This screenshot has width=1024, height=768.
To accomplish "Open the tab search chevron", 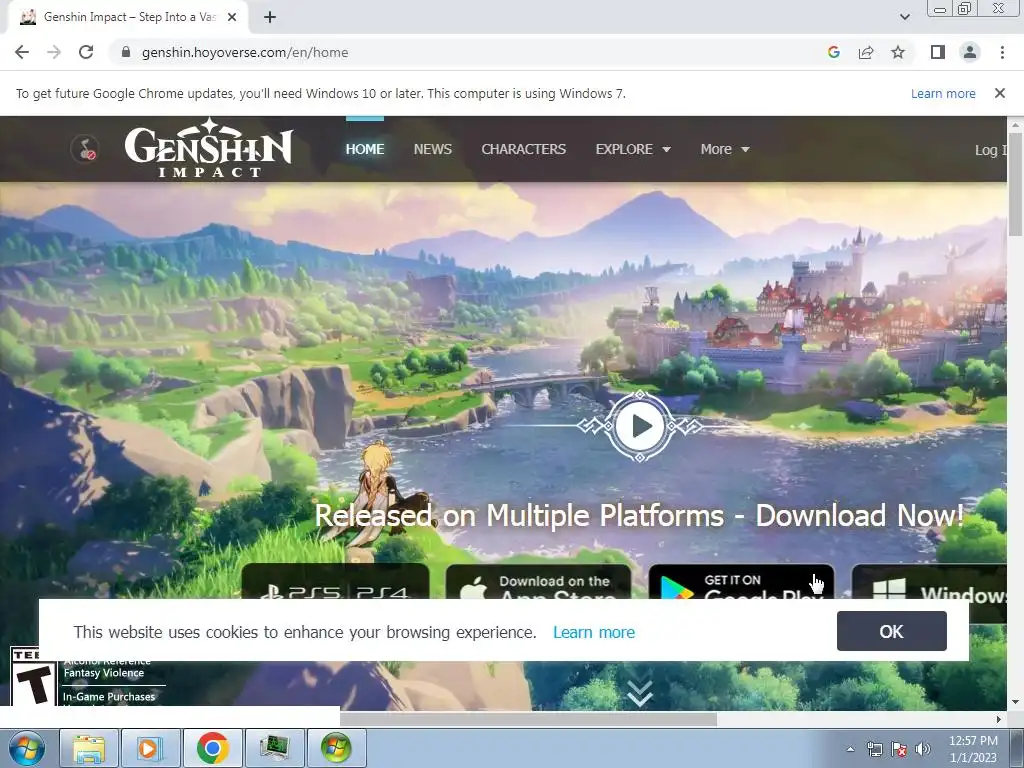I will [904, 17].
